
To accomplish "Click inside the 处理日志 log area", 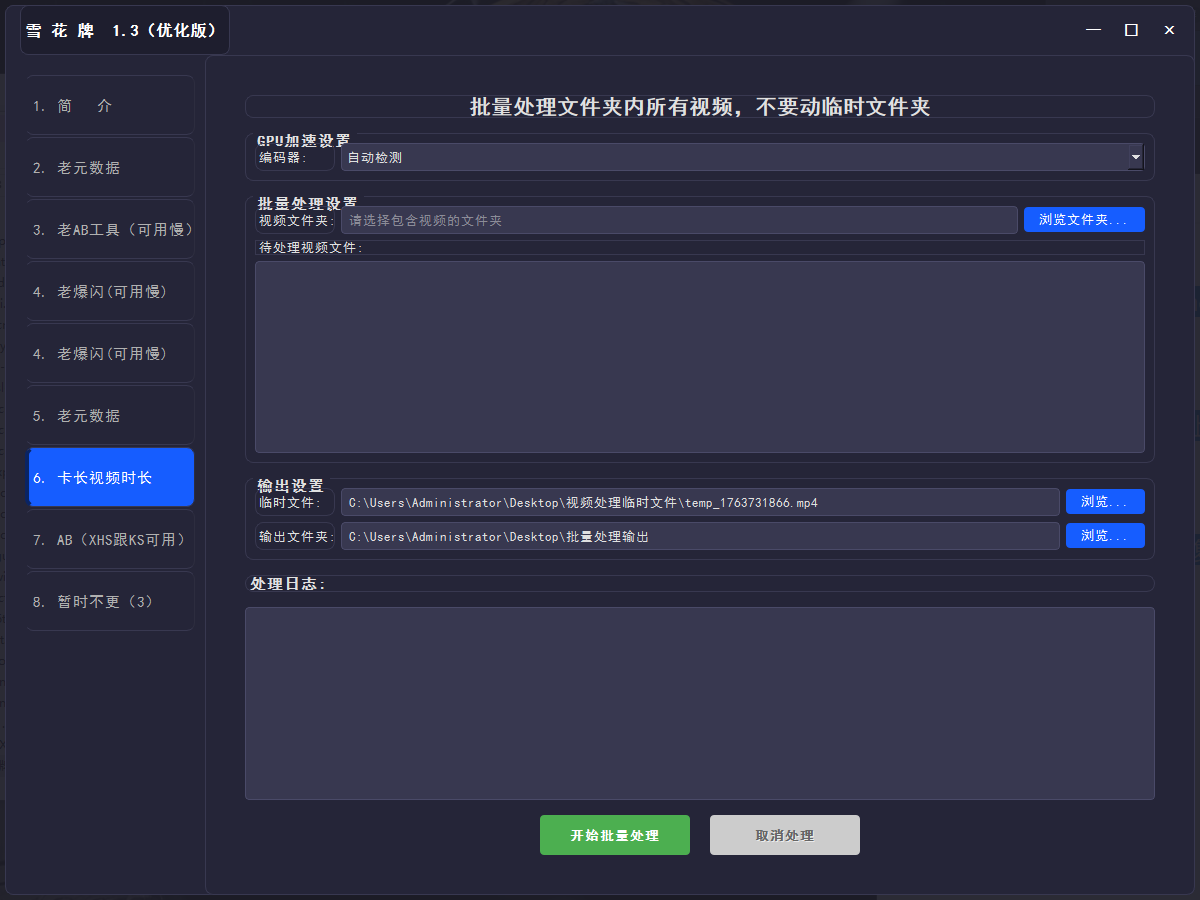I will [x=700, y=702].
